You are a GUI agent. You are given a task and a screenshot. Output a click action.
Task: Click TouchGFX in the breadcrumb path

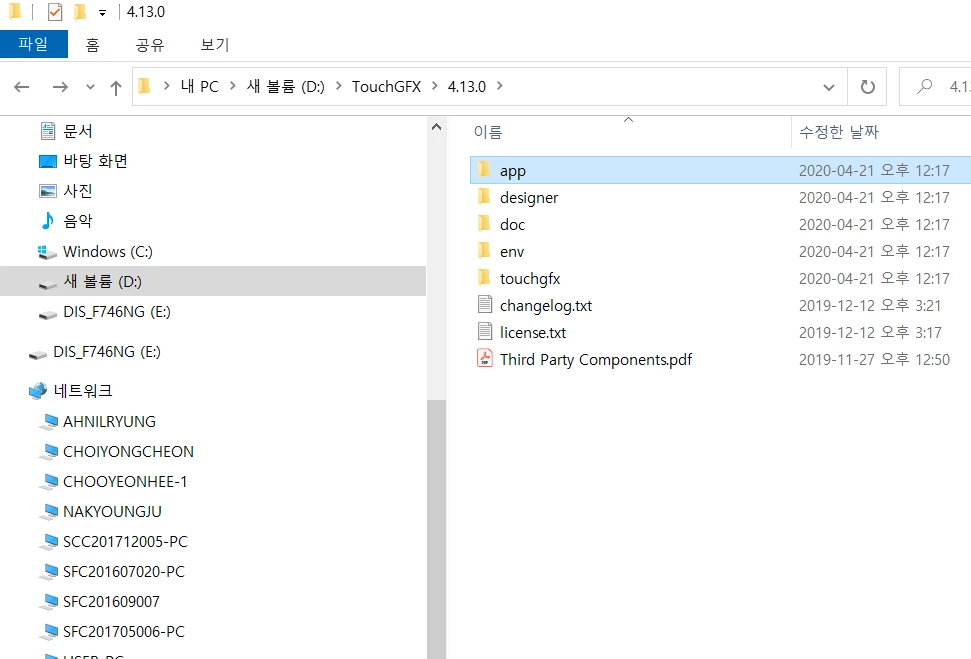click(386, 87)
